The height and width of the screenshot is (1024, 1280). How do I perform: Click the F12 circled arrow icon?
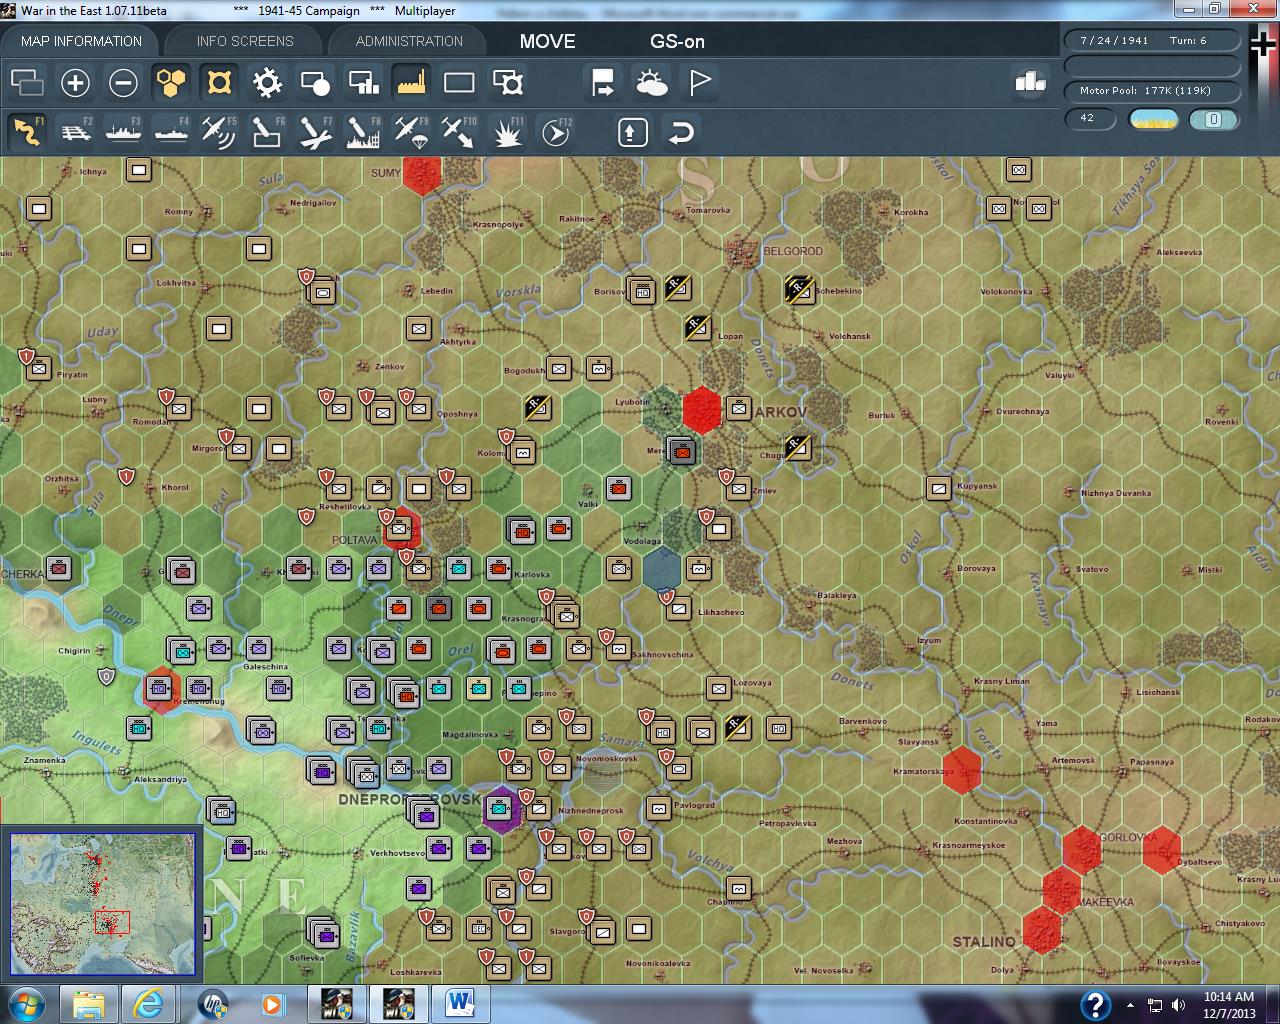(x=555, y=132)
